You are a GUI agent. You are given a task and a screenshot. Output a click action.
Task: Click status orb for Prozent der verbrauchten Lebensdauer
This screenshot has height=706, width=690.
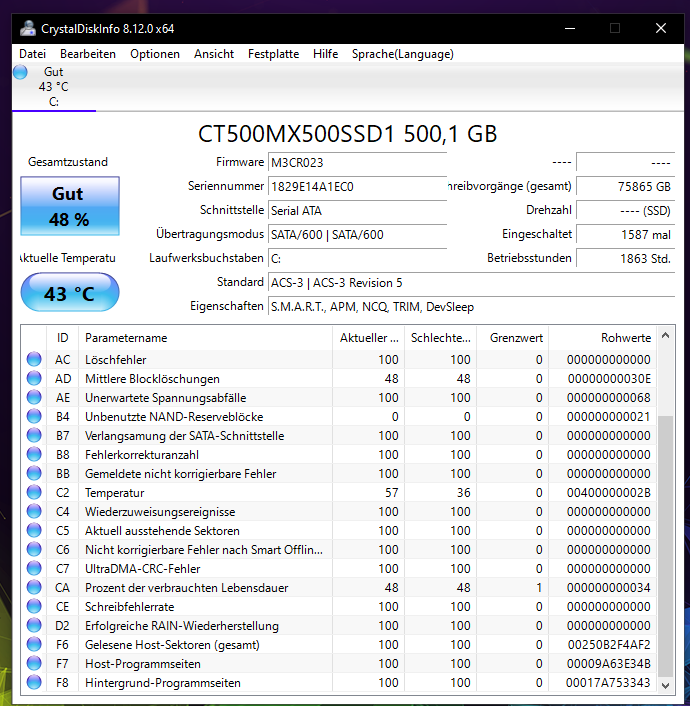[34, 587]
